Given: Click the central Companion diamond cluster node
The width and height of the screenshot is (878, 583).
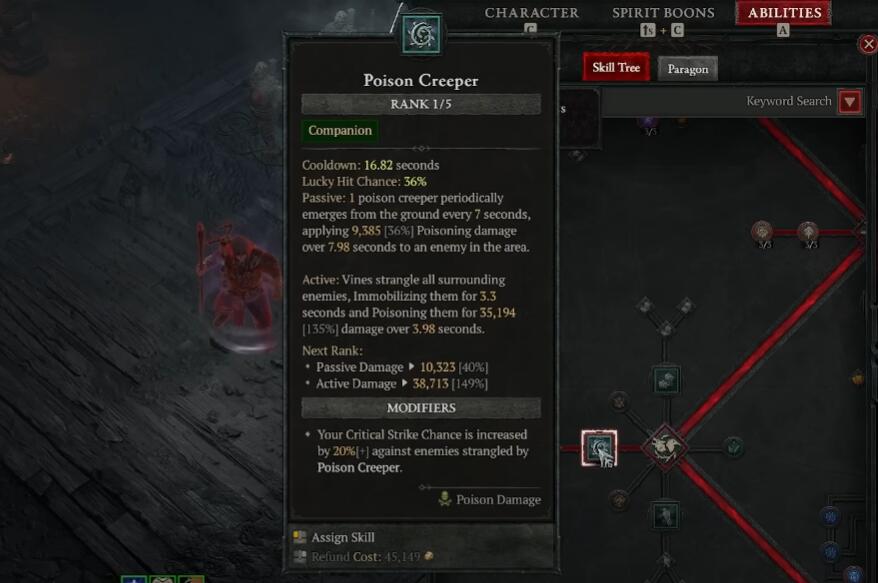Looking at the screenshot, I should point(665,448).
